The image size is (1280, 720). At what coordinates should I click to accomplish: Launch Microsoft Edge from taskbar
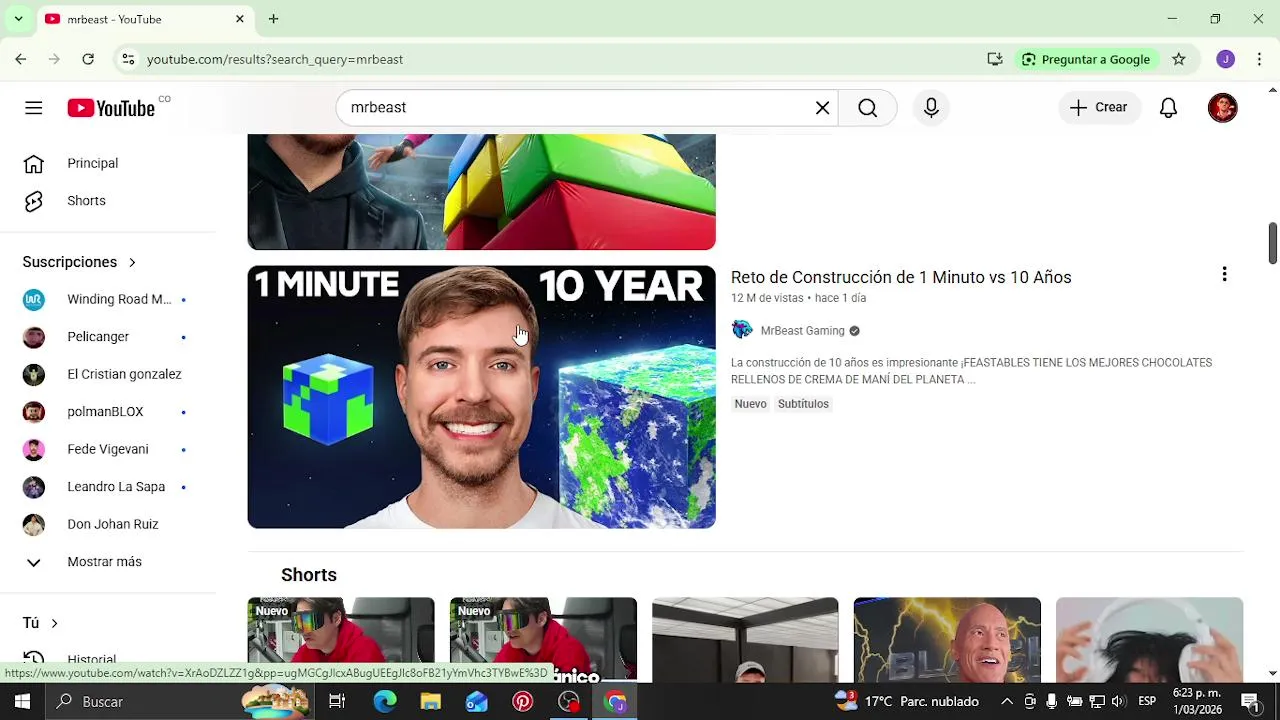click(385, 702)
